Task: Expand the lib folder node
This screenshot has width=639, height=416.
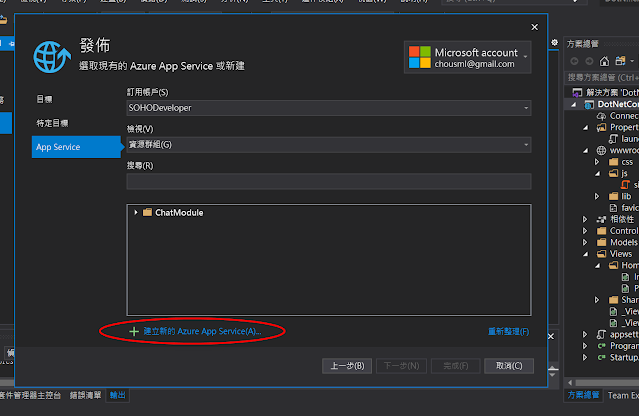Action: pos(597,196)
